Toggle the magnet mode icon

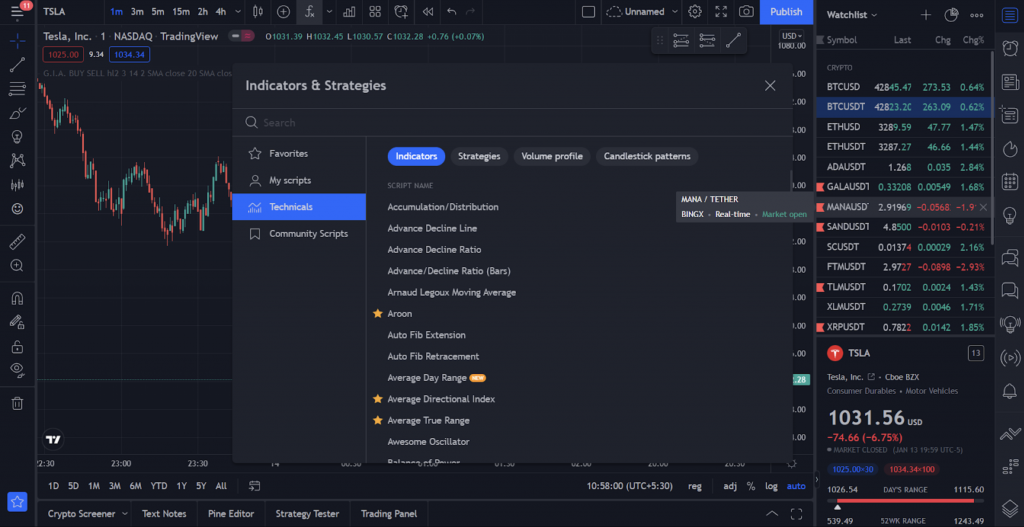coord(18,298)
